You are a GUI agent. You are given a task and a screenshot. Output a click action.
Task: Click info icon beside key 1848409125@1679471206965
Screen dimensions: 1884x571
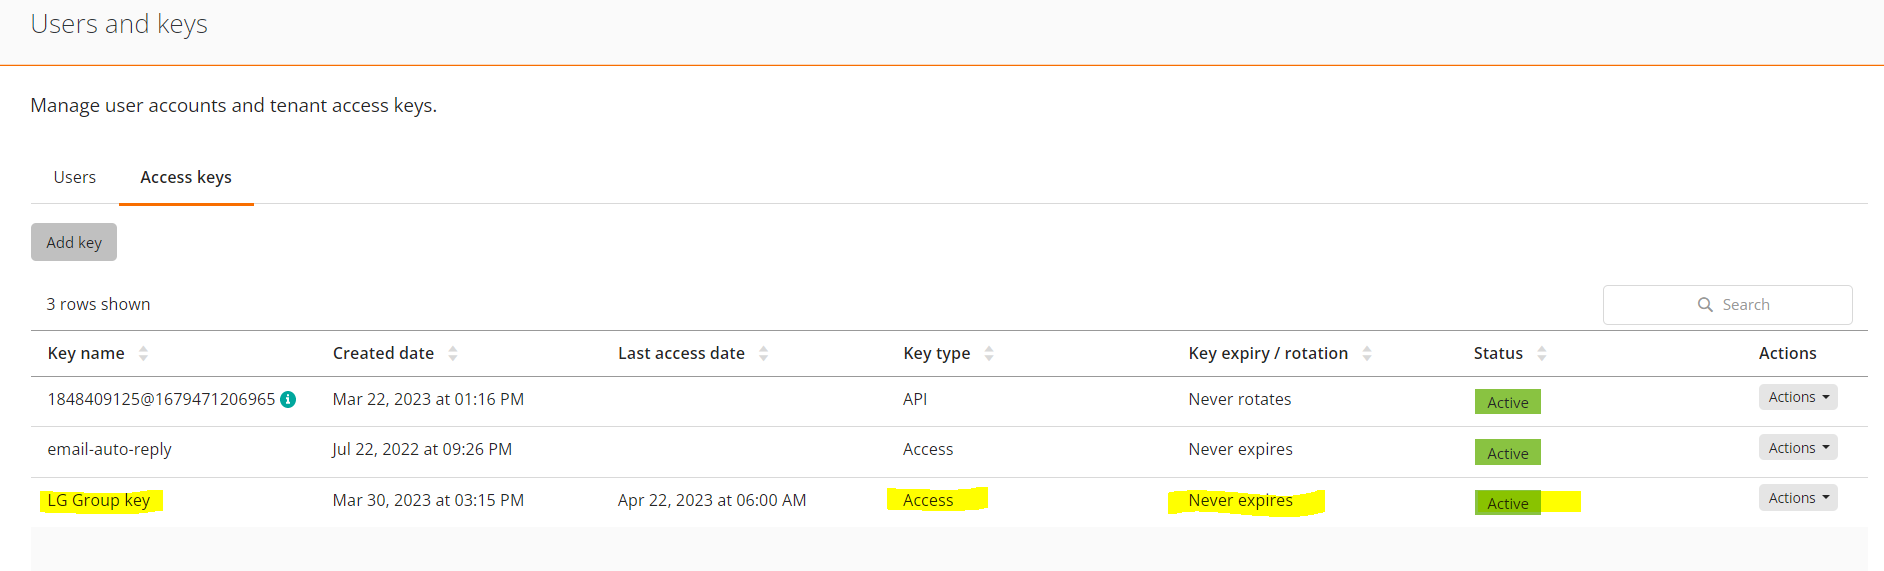tap(288, 399)
